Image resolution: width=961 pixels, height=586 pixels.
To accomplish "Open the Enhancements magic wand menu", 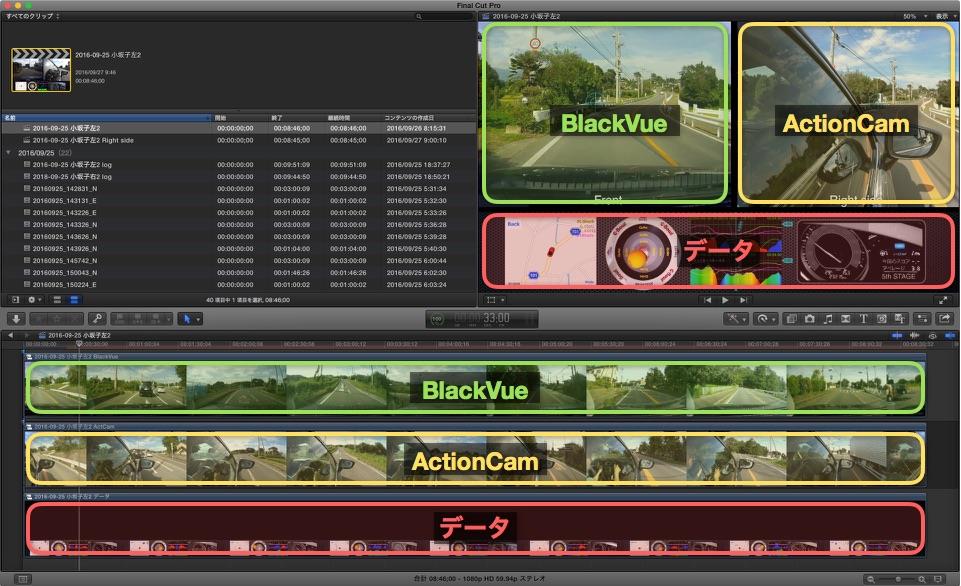I will point(735,319).
